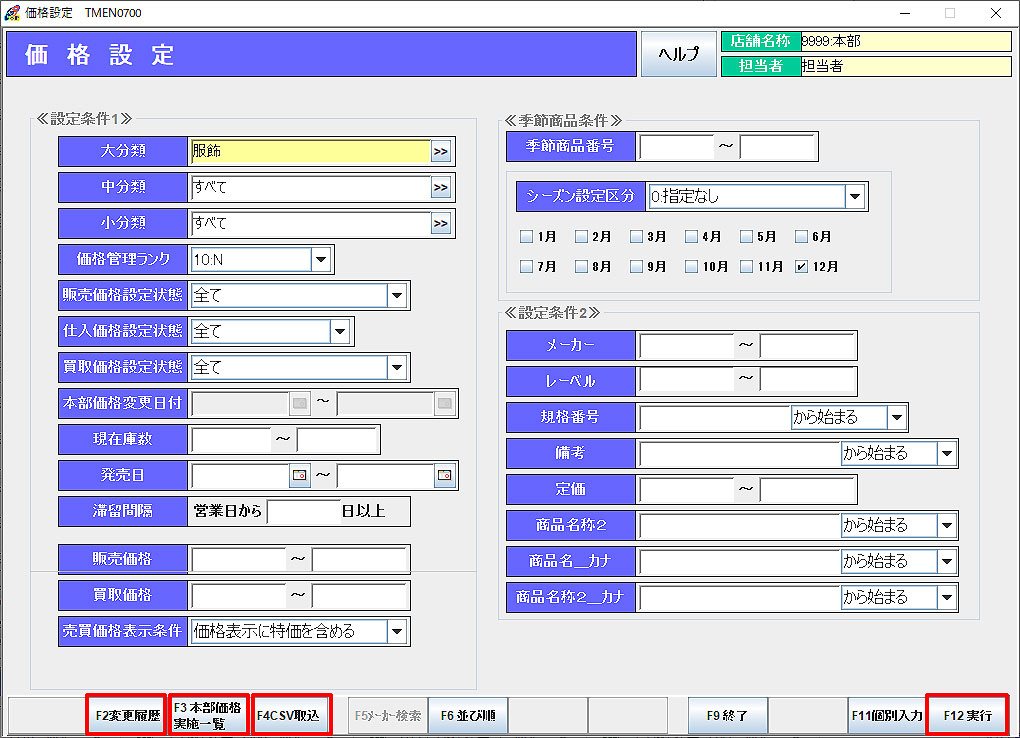Enable the 7月 month checkbox
Image resolution: width=1020 pixels, height=738 pixels.
click(x=526, y=267)
